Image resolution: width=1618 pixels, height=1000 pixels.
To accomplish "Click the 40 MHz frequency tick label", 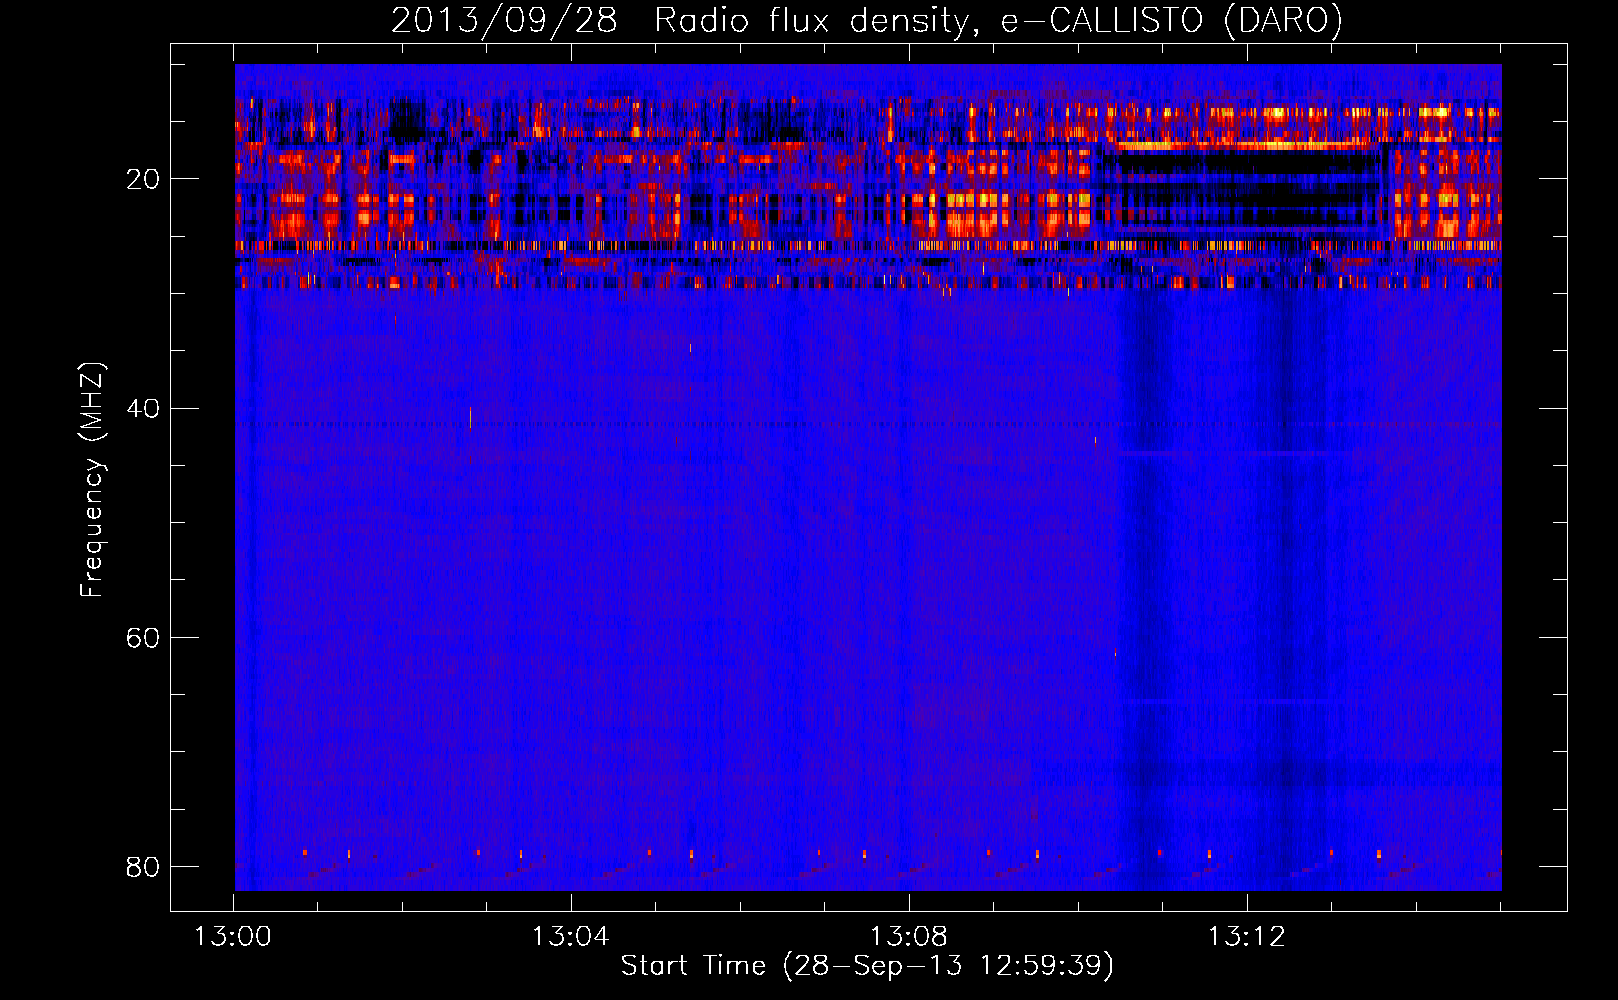I will tap(143, 408).
